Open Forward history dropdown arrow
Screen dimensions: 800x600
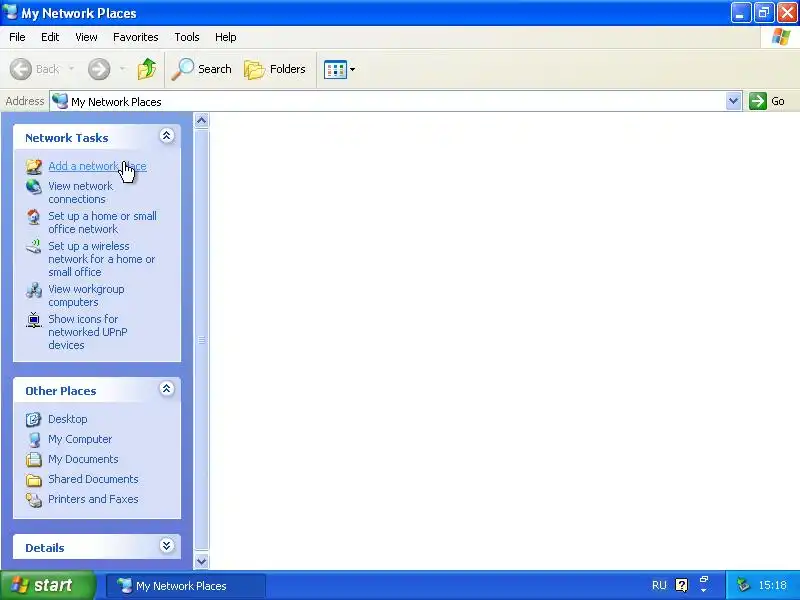coord(122,68)
